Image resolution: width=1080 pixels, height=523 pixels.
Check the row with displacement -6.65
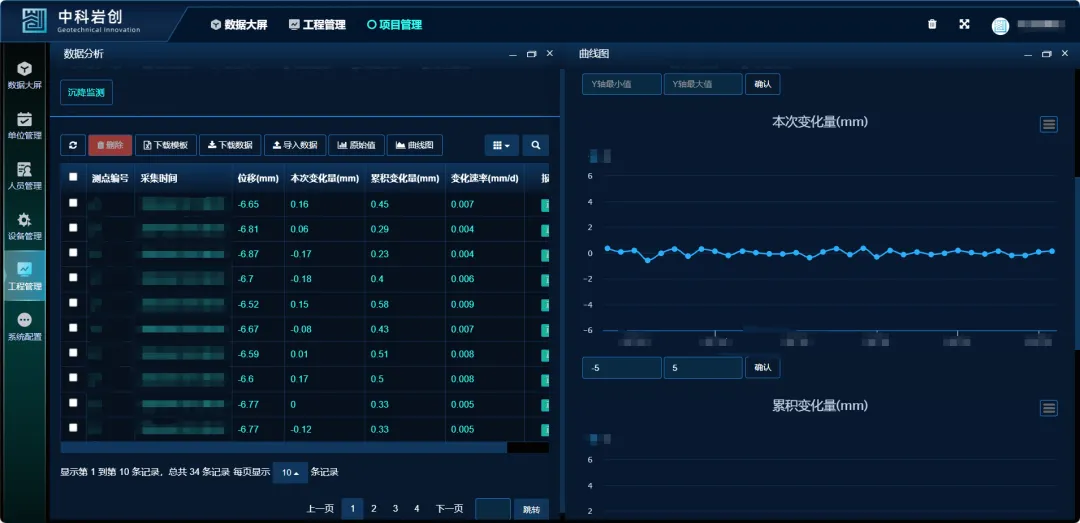74,203
